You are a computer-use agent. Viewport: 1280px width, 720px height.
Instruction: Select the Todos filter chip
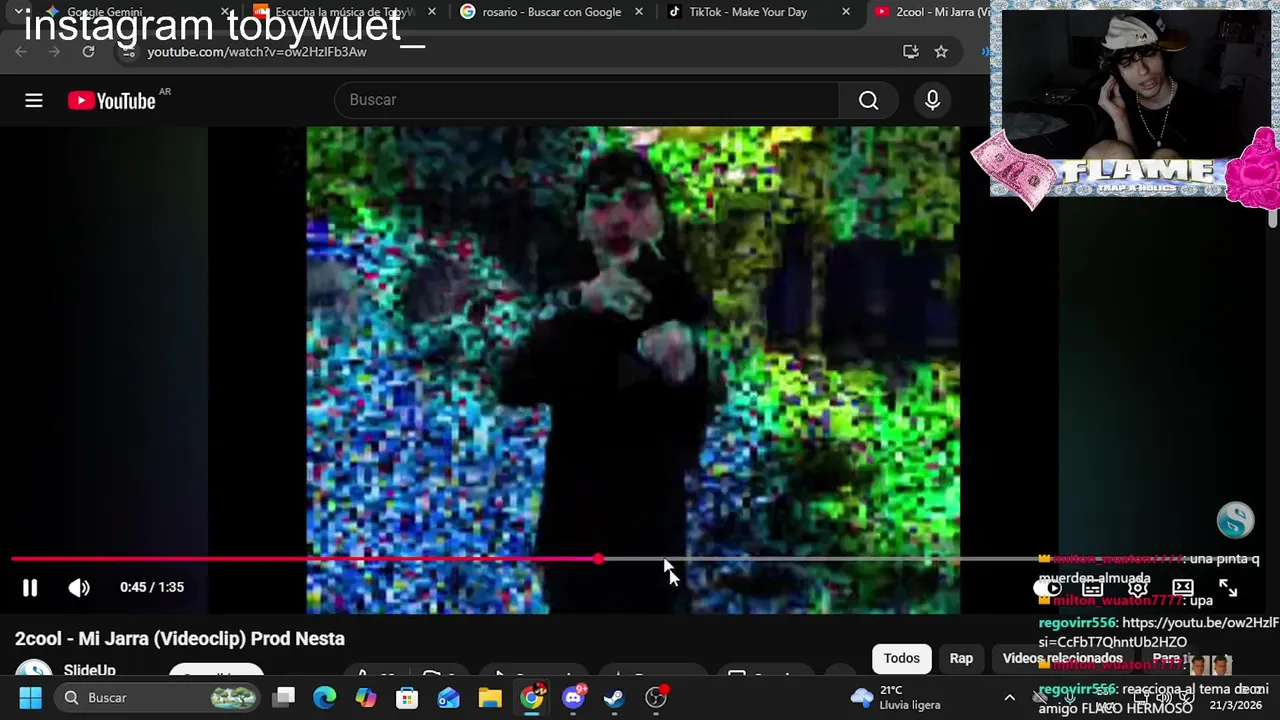tap(901, 658)
